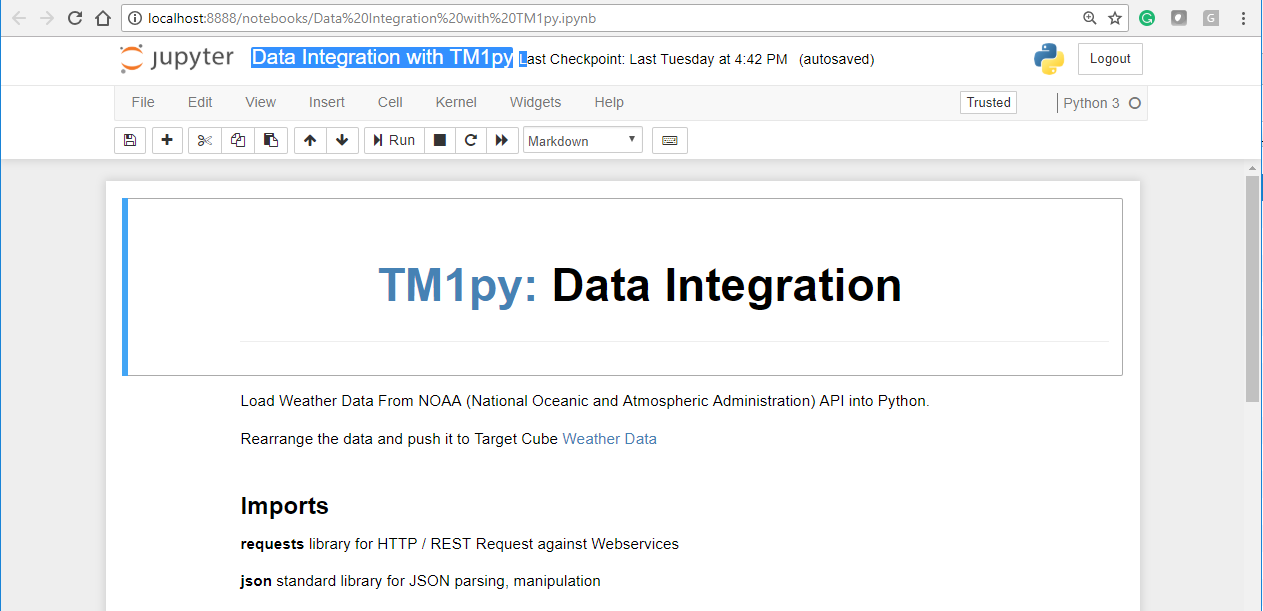Insert a cell below with plus icon
The width and height of the screenshot is (1263, 611).
pyautogui.click(x=167, y=141)
